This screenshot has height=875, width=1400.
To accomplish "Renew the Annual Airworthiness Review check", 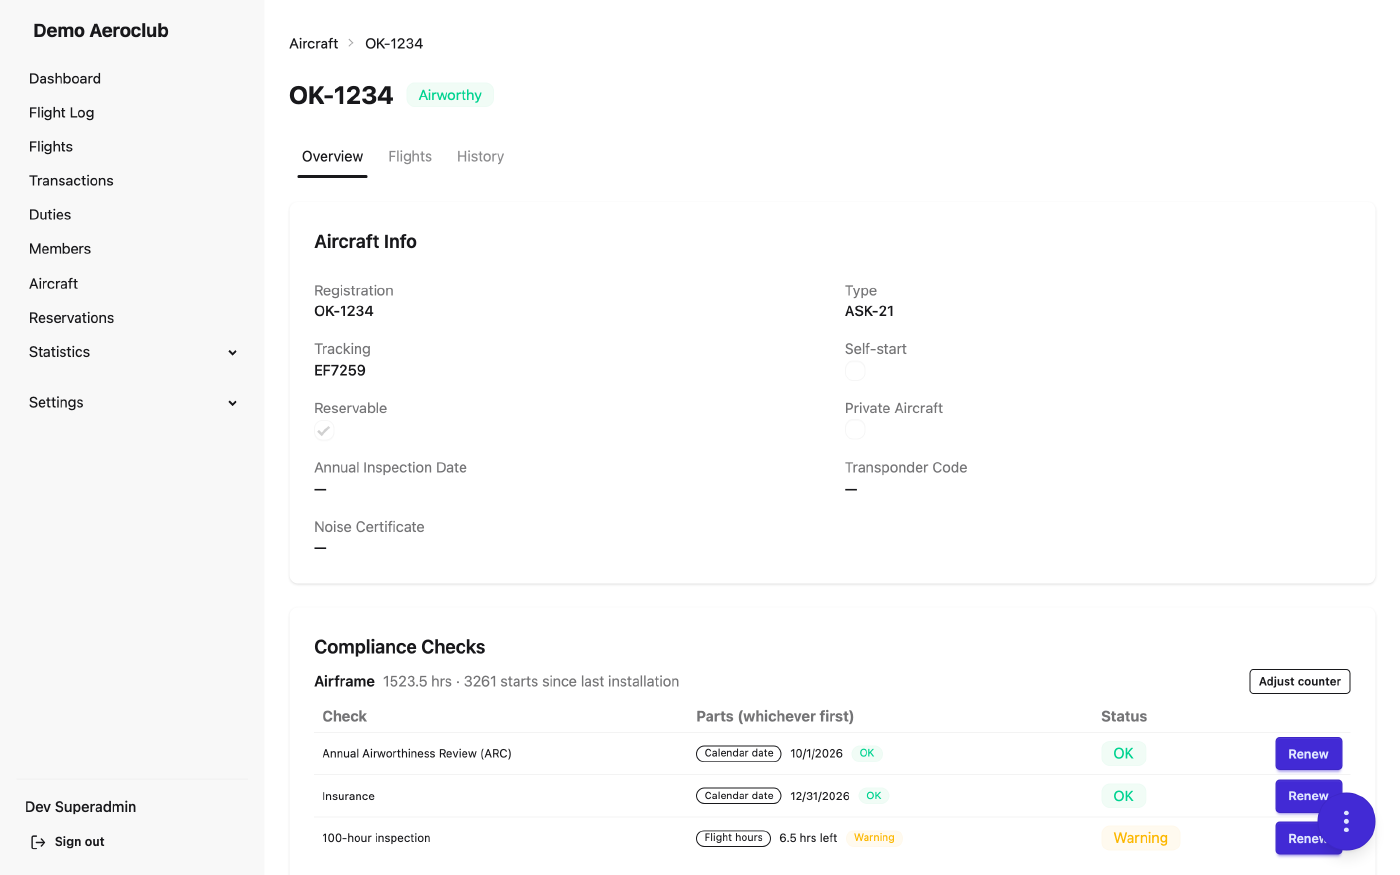I will (x=1308, y=754).
